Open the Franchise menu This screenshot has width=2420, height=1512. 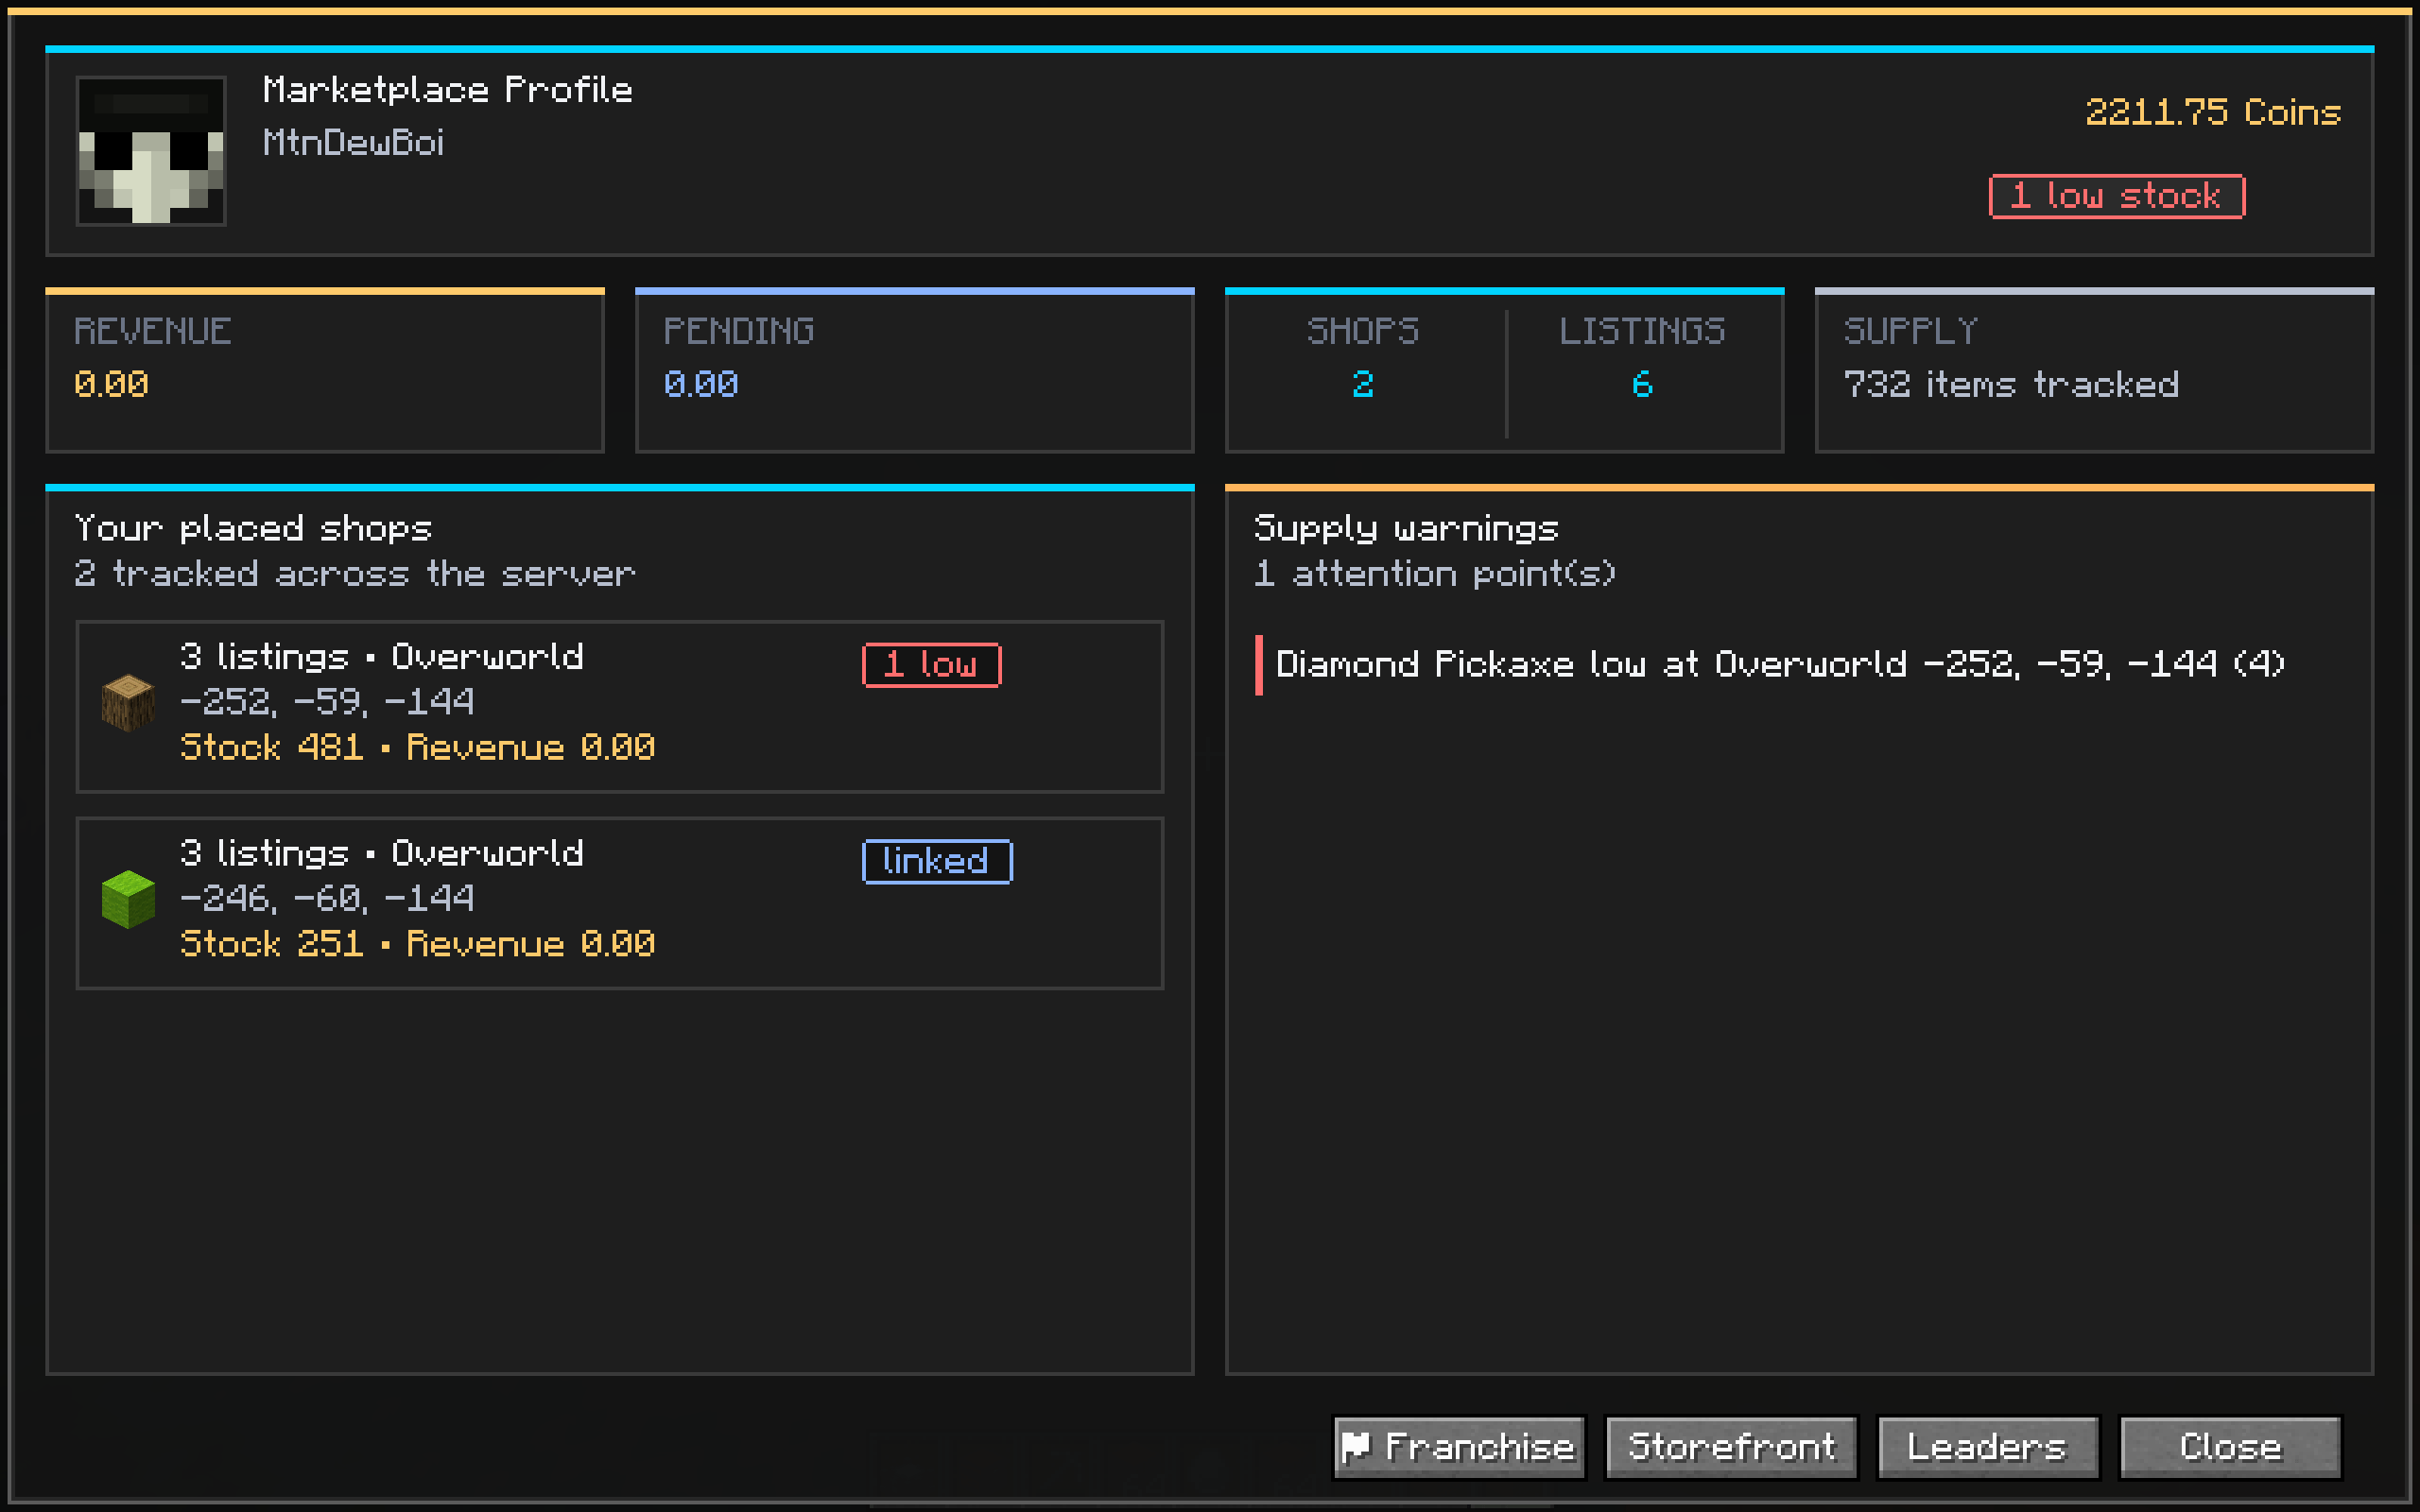coord(1459,1447)
